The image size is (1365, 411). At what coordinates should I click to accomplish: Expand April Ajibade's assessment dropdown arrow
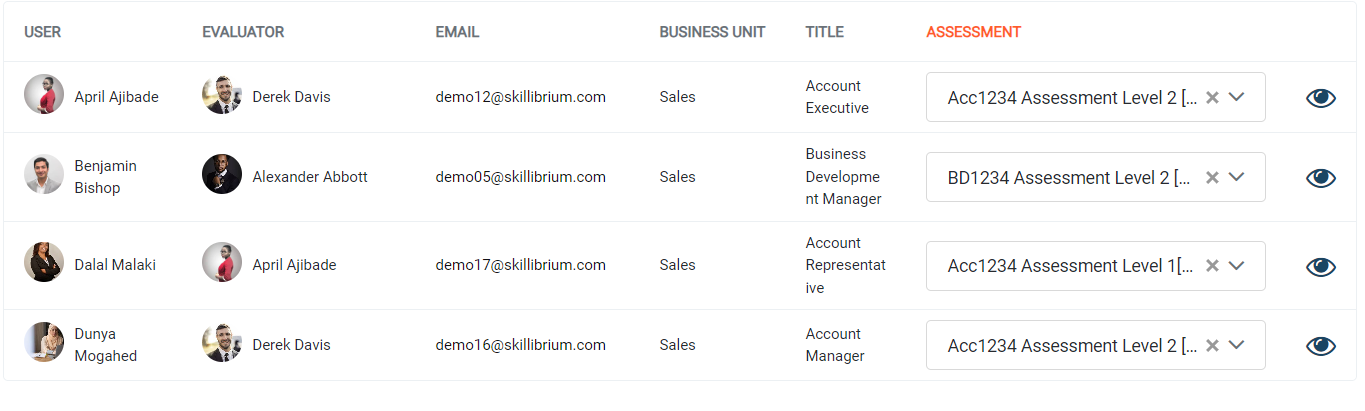[x=1236, y=97]
